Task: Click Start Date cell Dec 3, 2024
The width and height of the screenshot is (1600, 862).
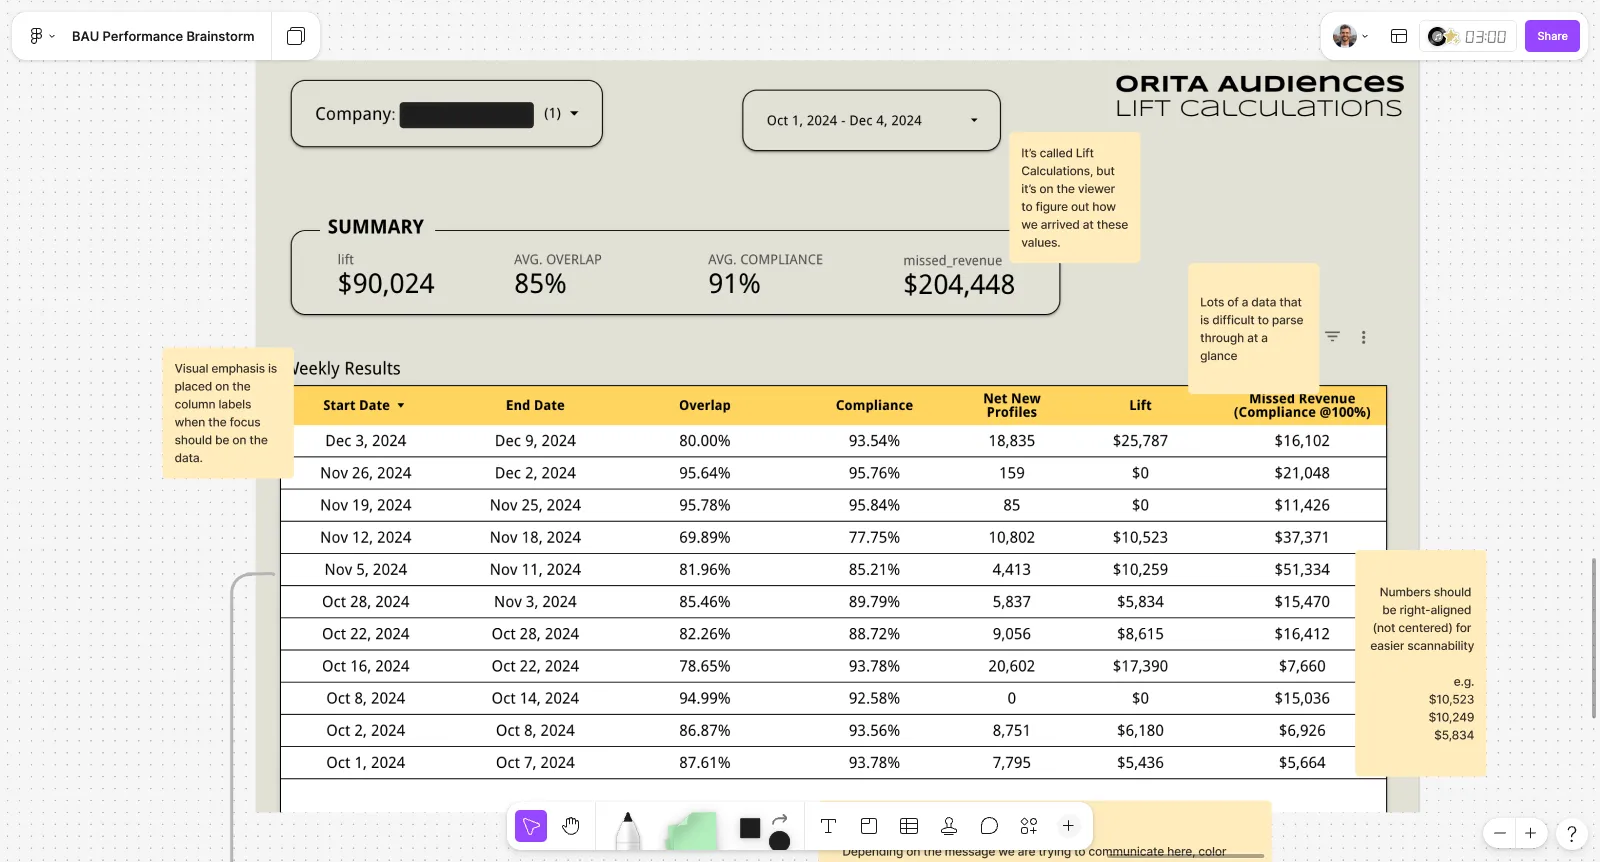Action: (x=366, y=441)
